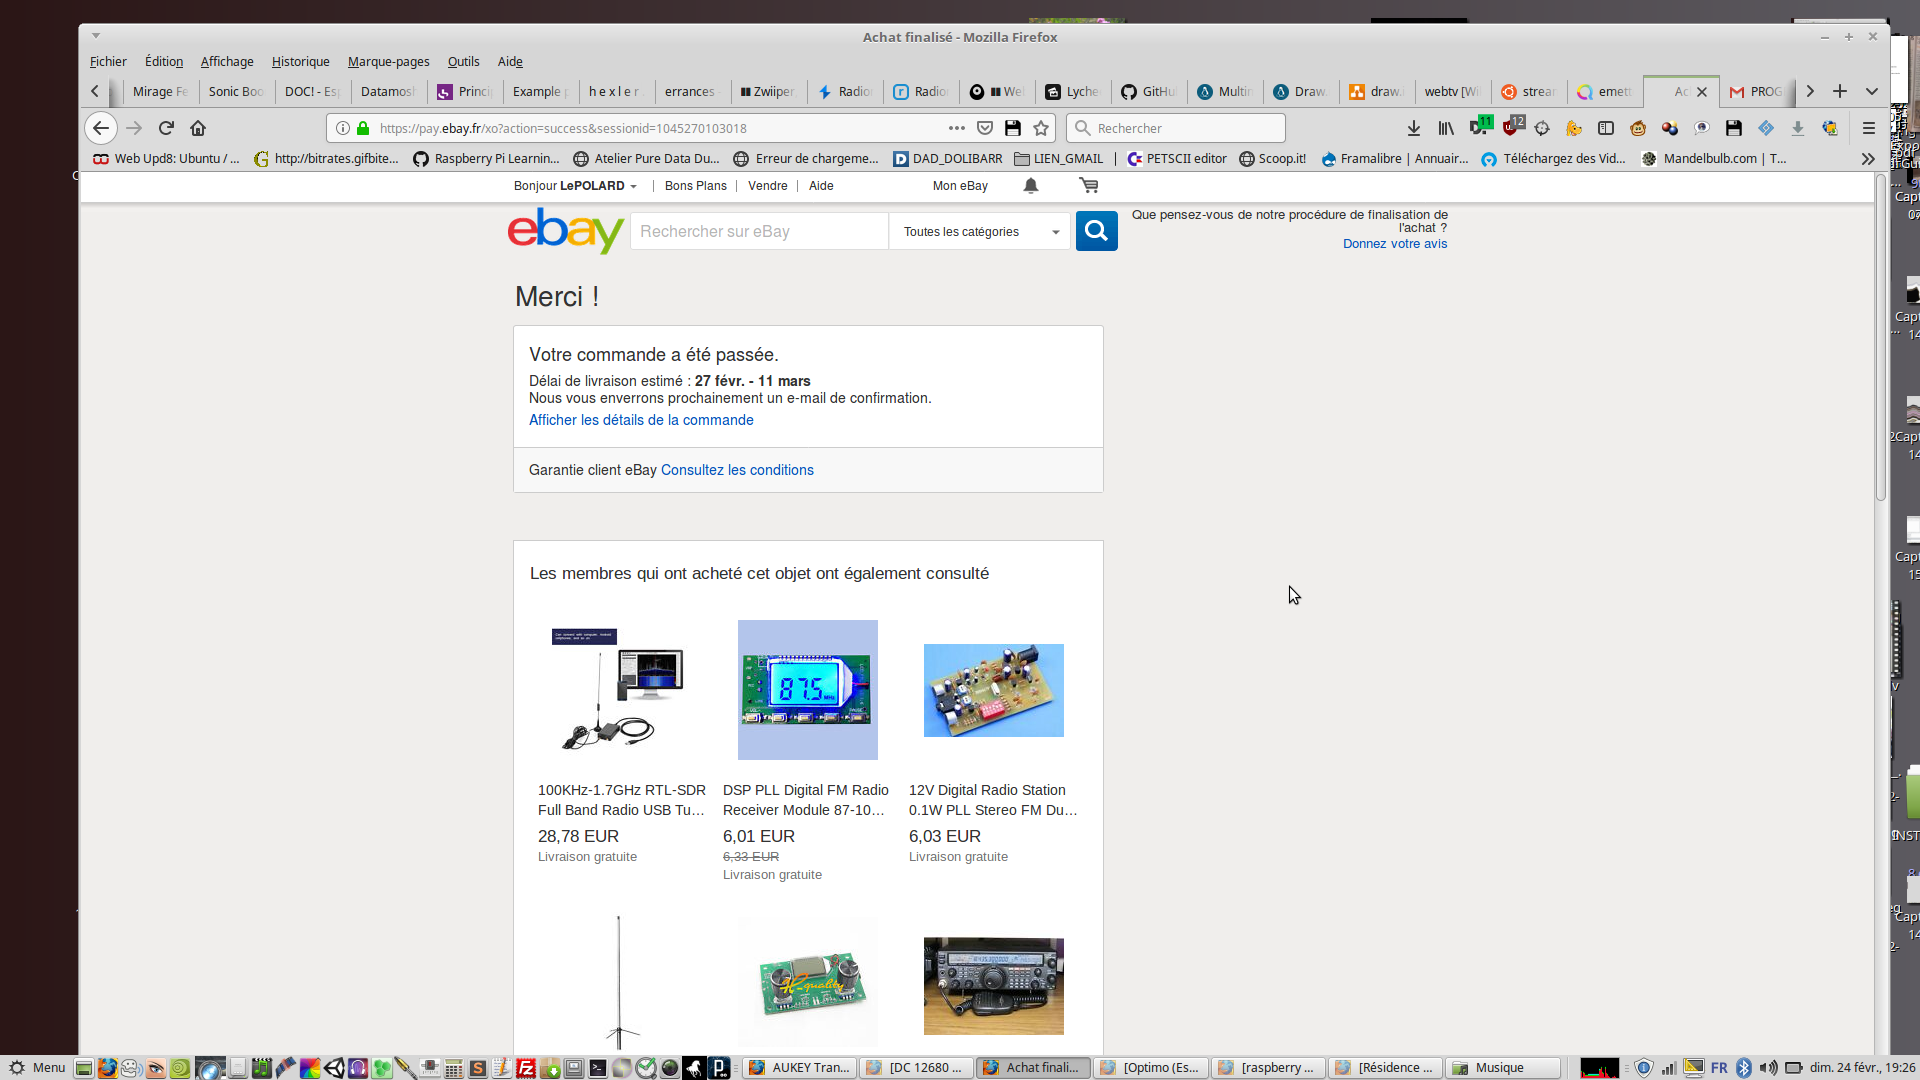Click Consultez les conditions link
Image resolution: width=1920 pixels, height=1080 pixels.
tap(737, 470)
